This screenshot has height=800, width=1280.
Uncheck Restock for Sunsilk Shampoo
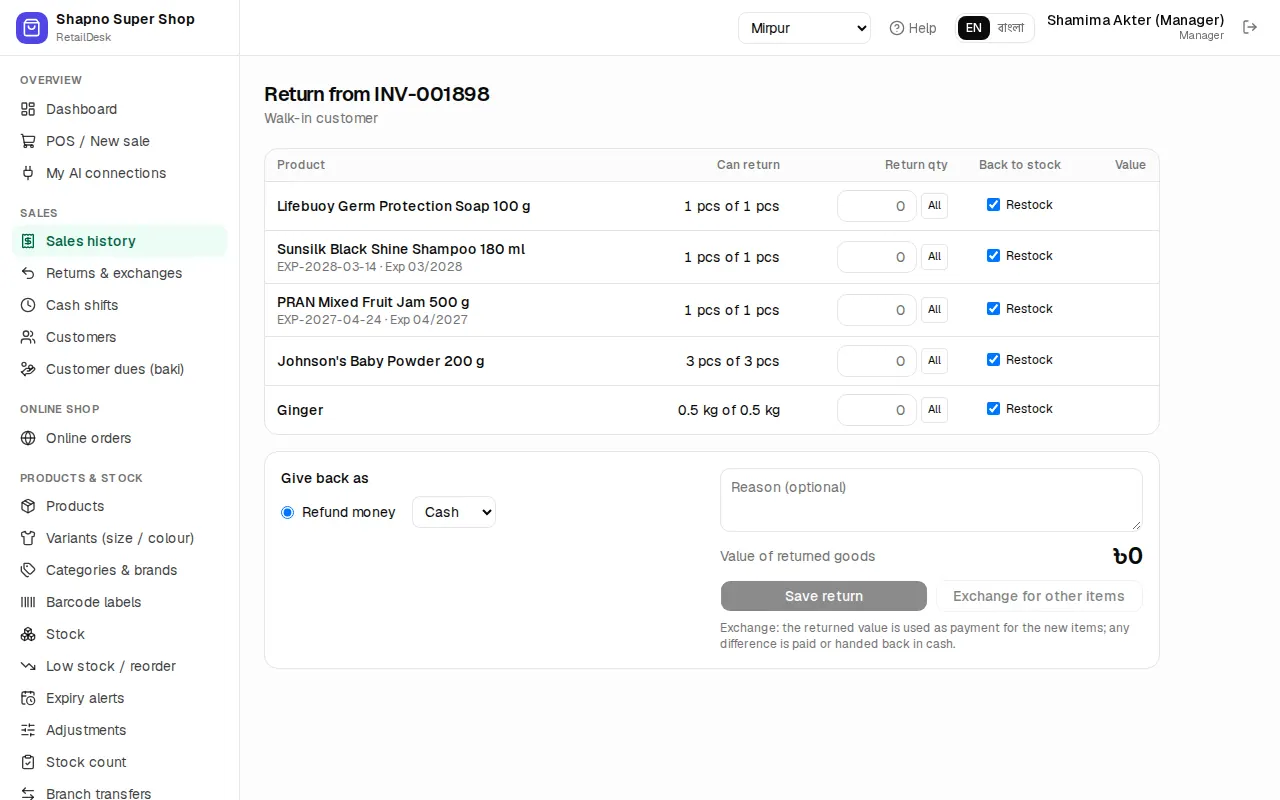(993, 256)
